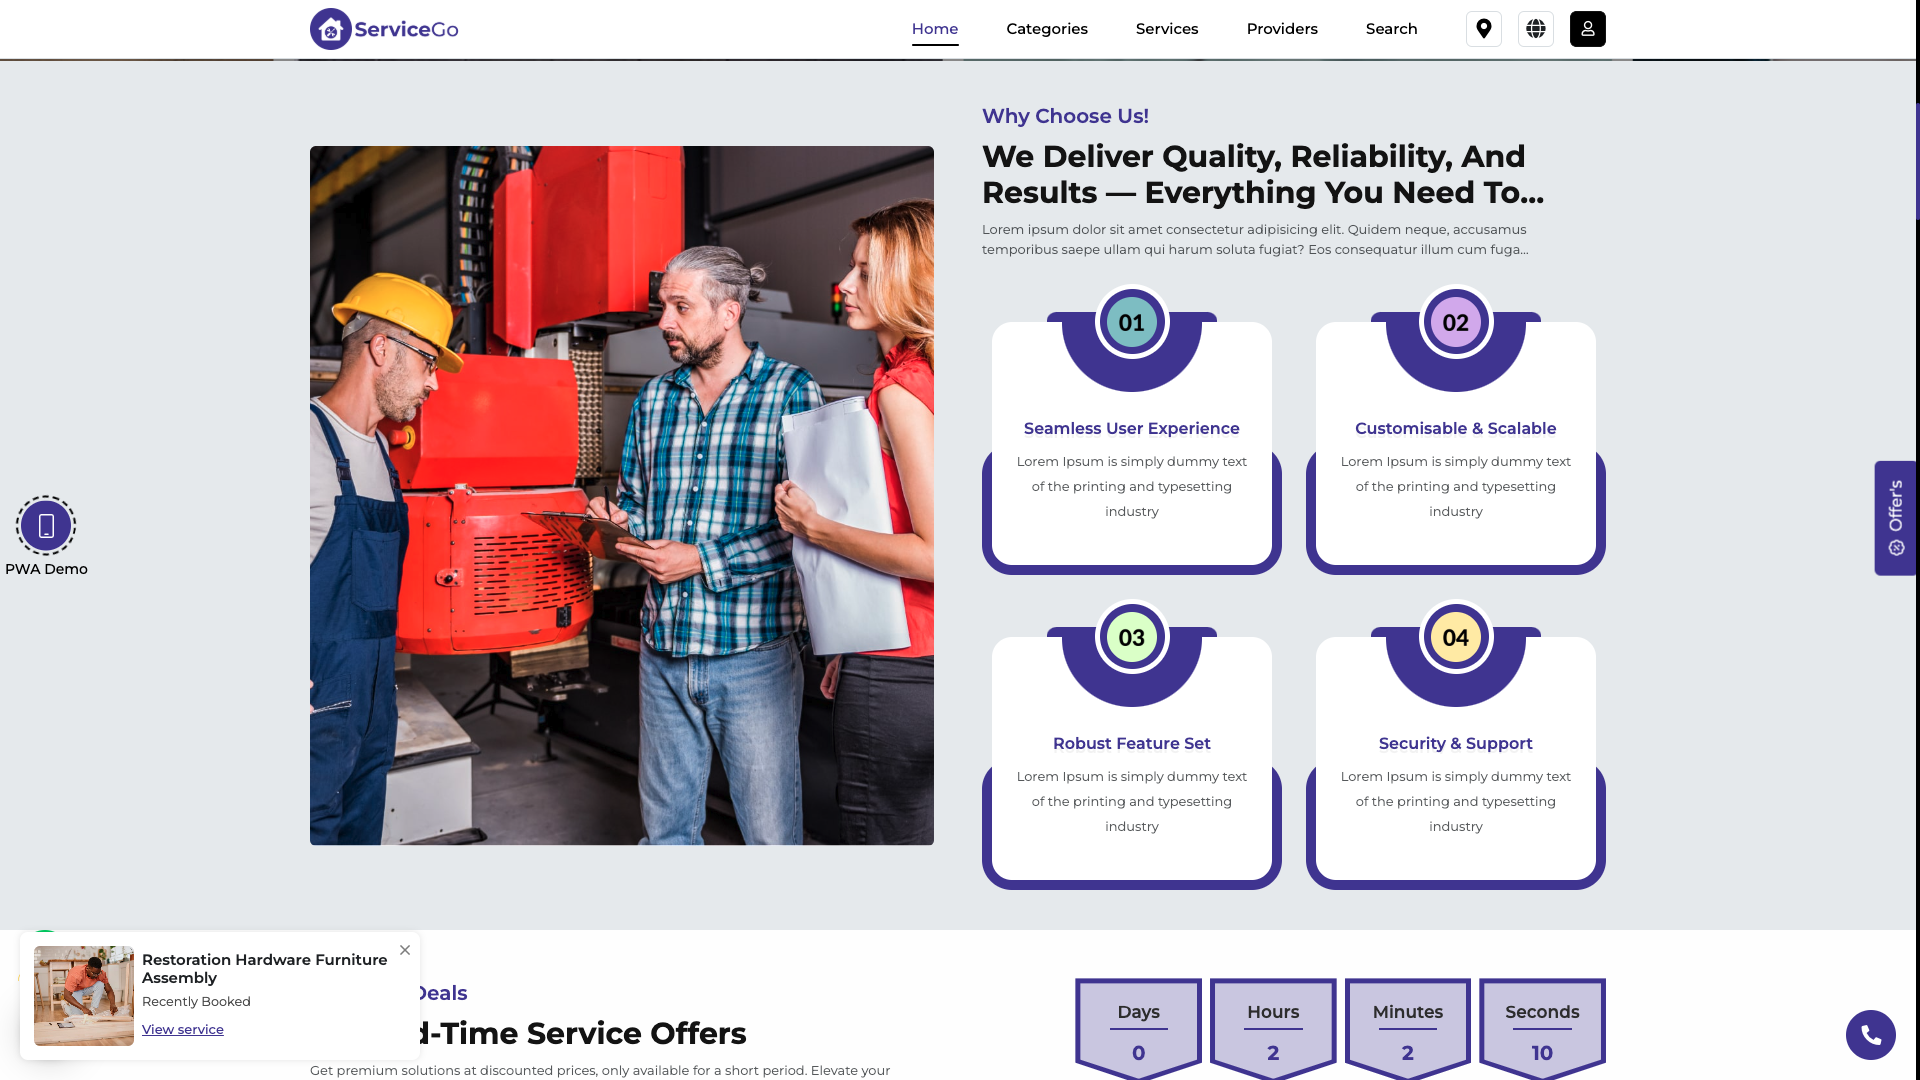Open the globe language selector

click(1536, 29)
